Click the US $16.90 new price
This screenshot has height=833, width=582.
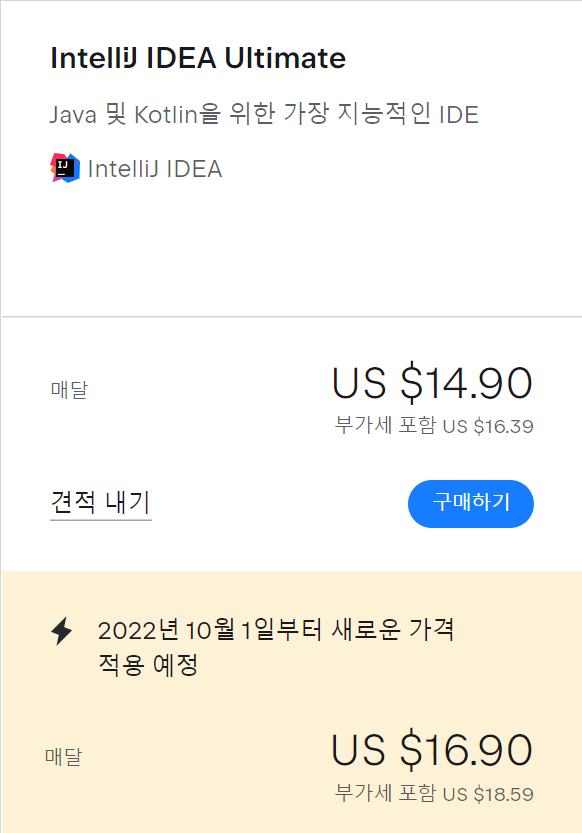pyautogui.click(x=432, y=750)
